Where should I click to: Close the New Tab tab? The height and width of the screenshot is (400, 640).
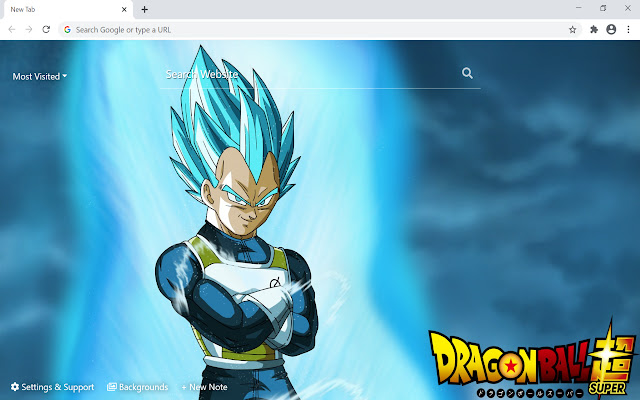tap(124, 9)
